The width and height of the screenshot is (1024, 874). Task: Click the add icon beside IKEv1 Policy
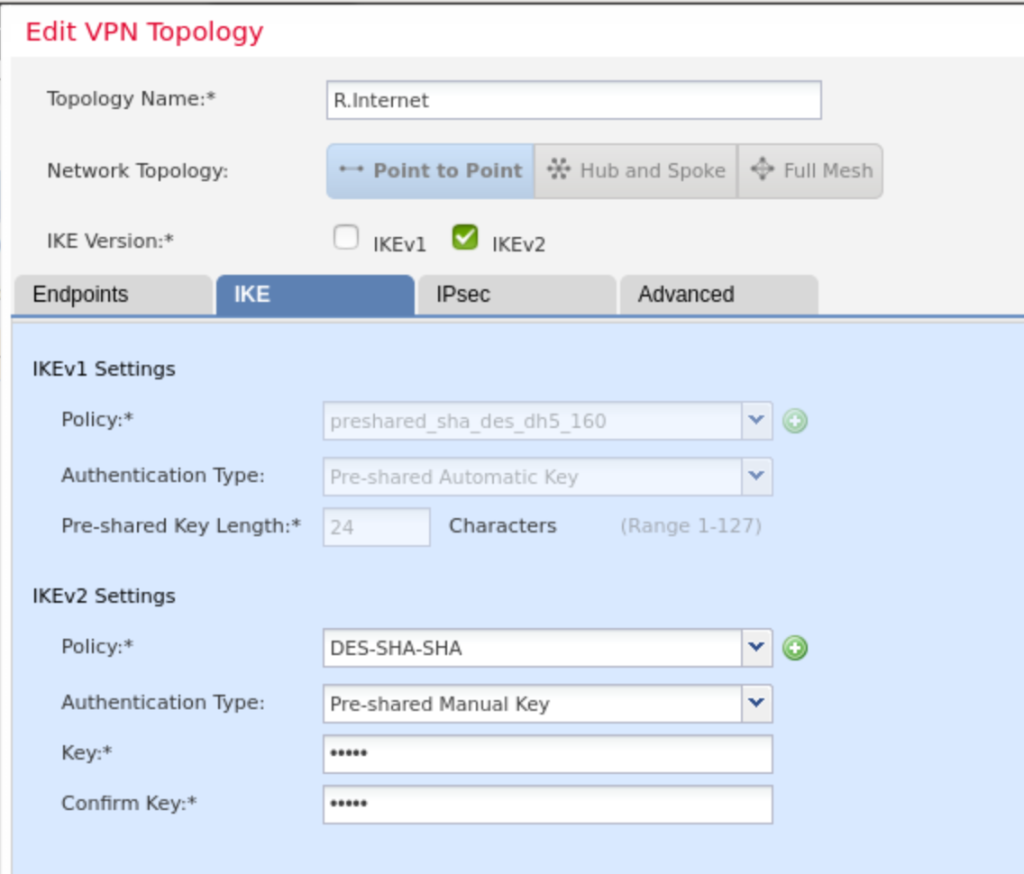(x=795, y=422)
